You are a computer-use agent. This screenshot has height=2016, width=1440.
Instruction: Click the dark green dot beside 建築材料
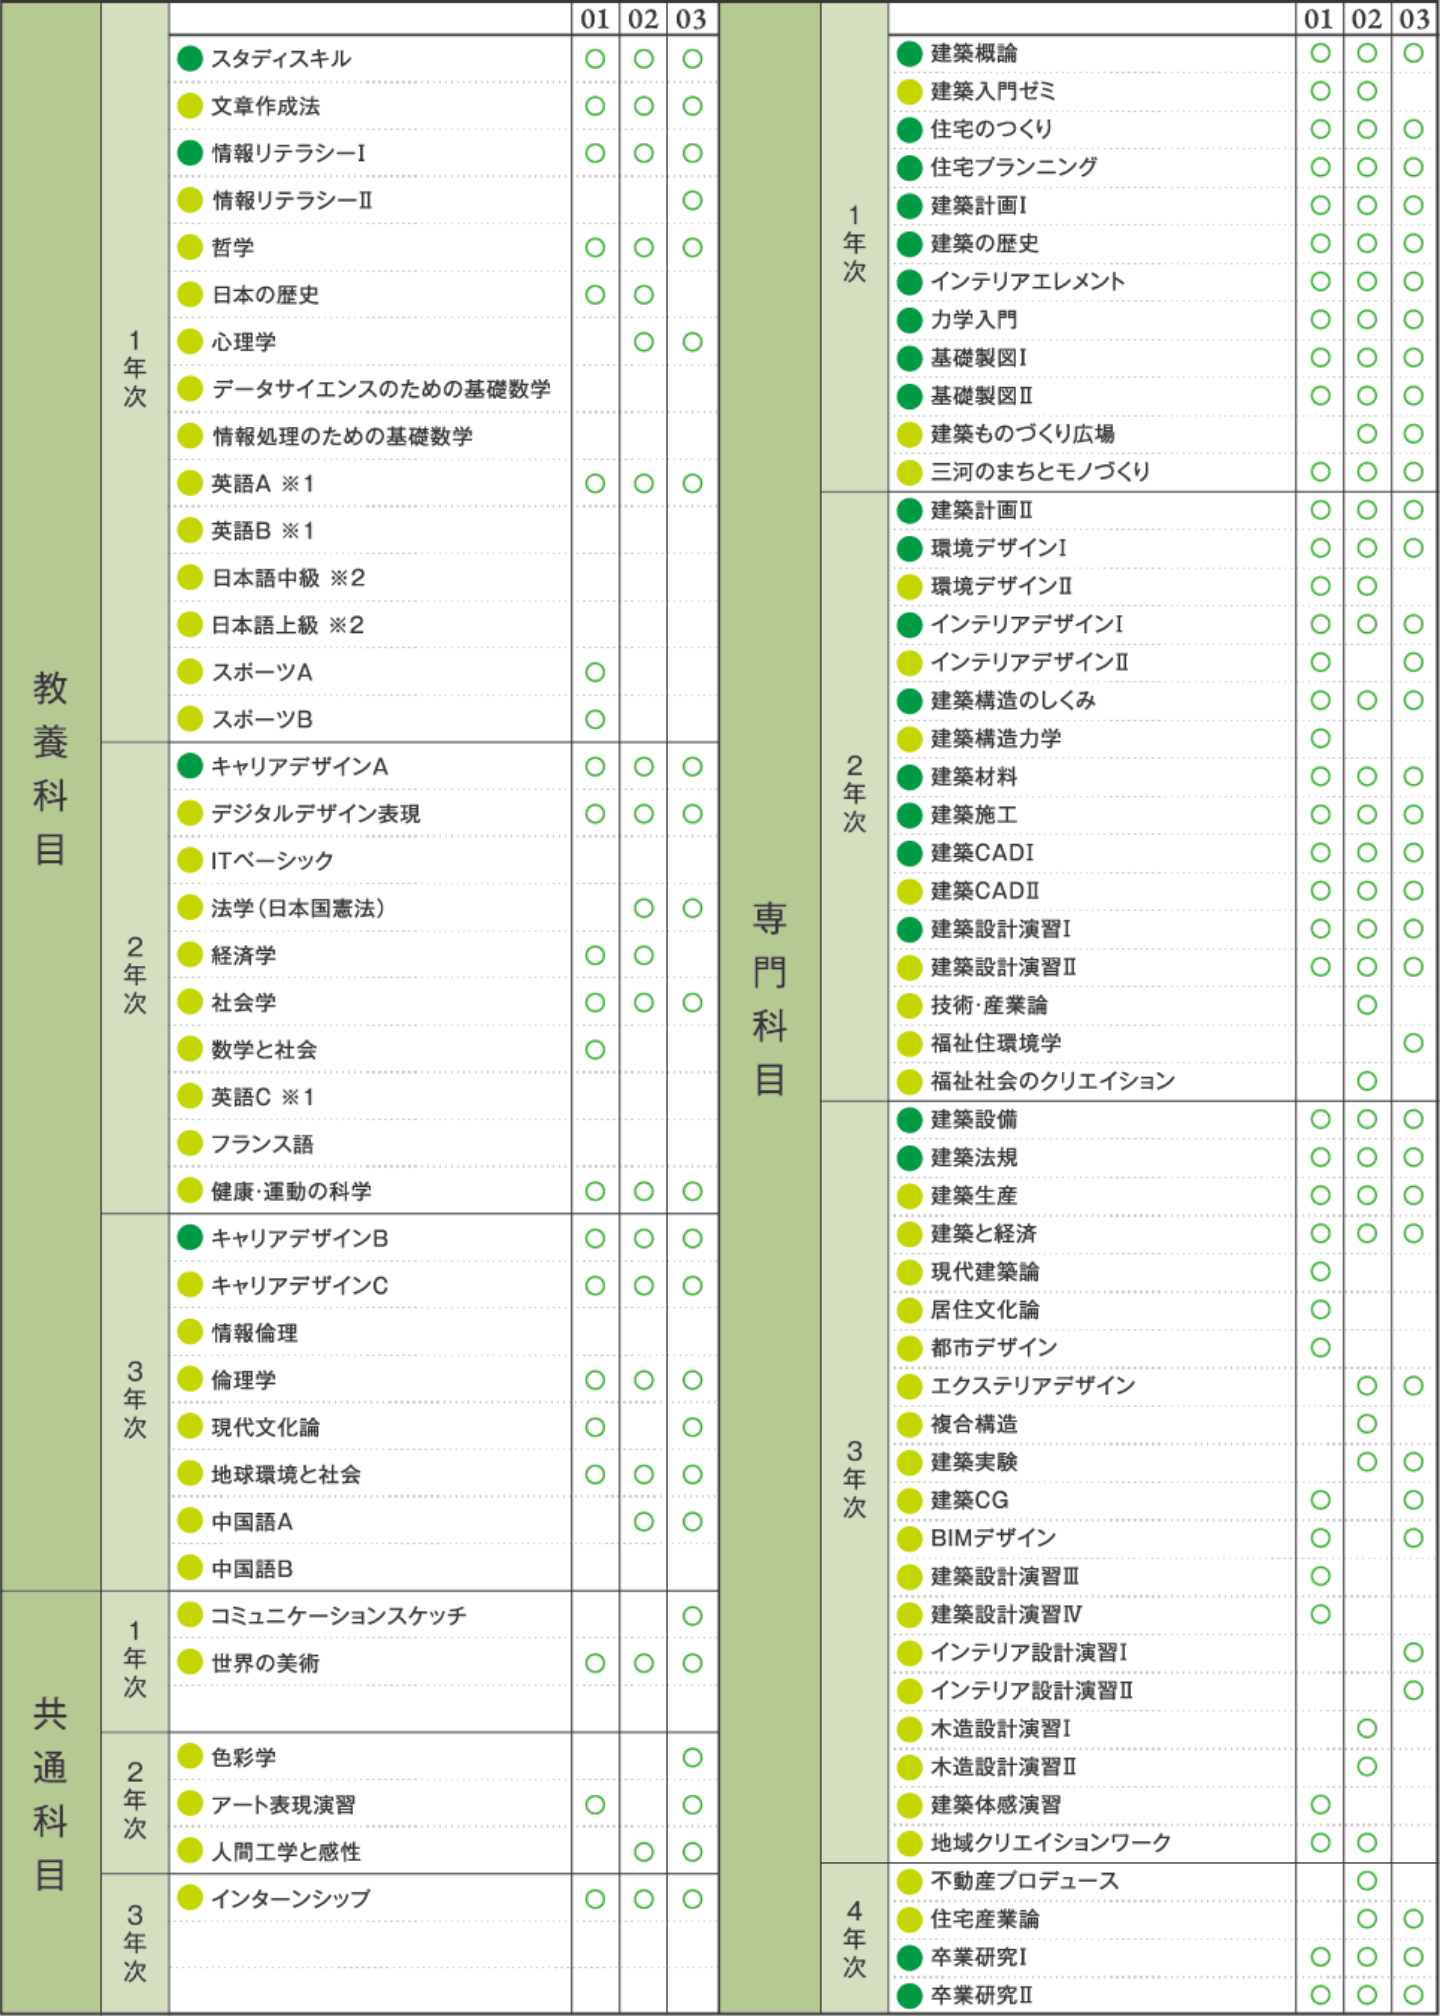pos(909,777)
